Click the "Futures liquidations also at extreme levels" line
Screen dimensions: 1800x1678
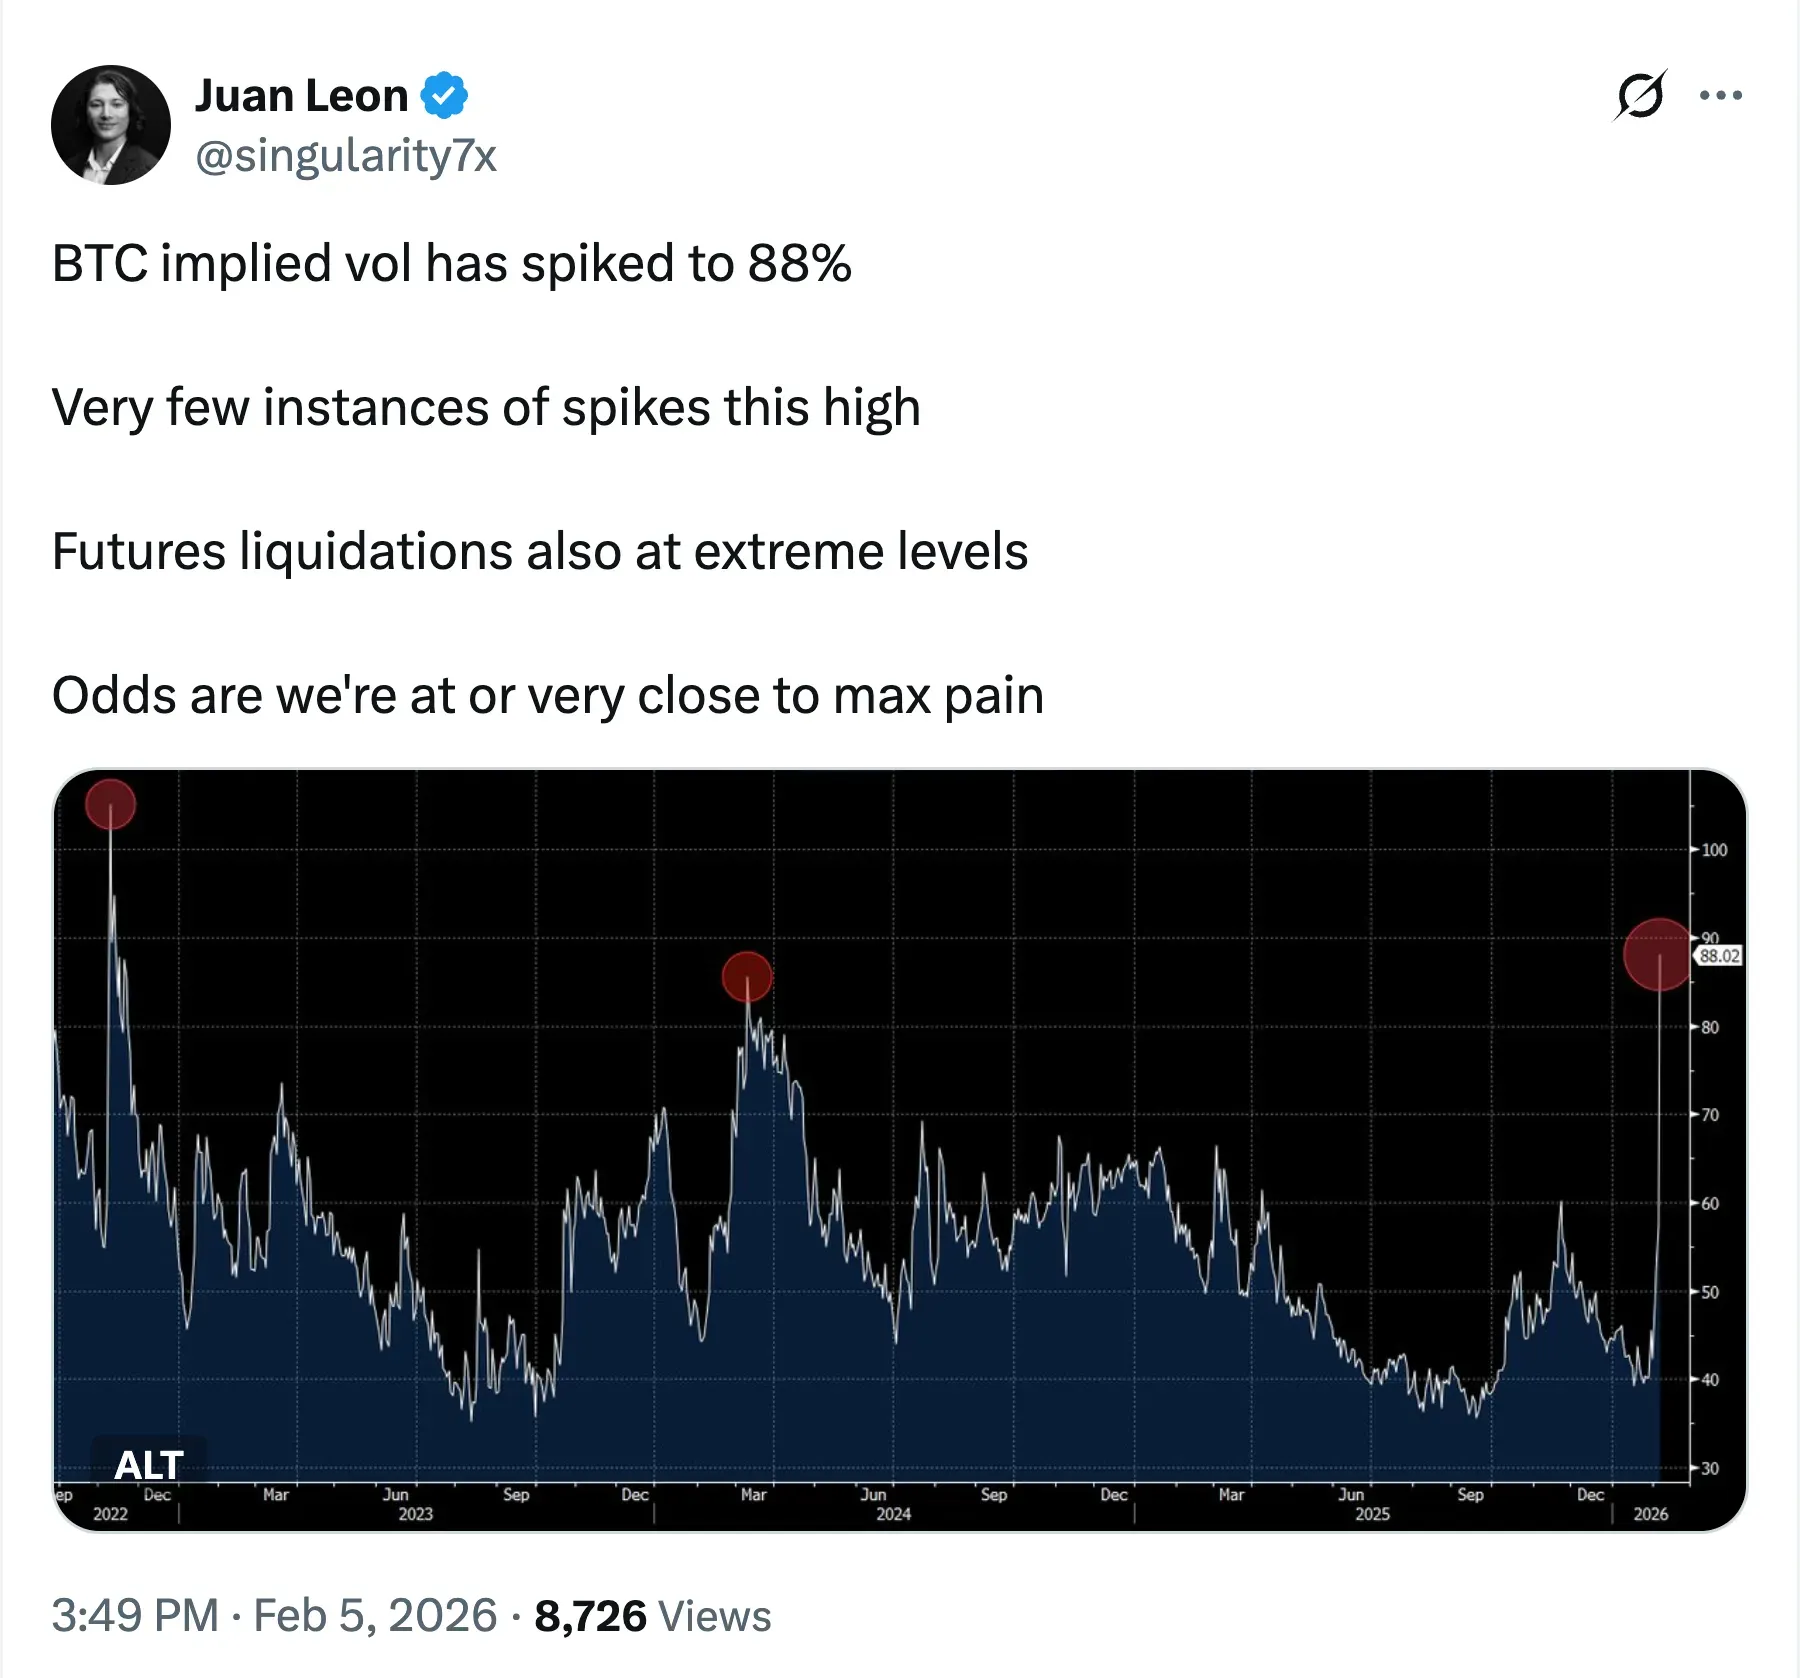[540, 552]
